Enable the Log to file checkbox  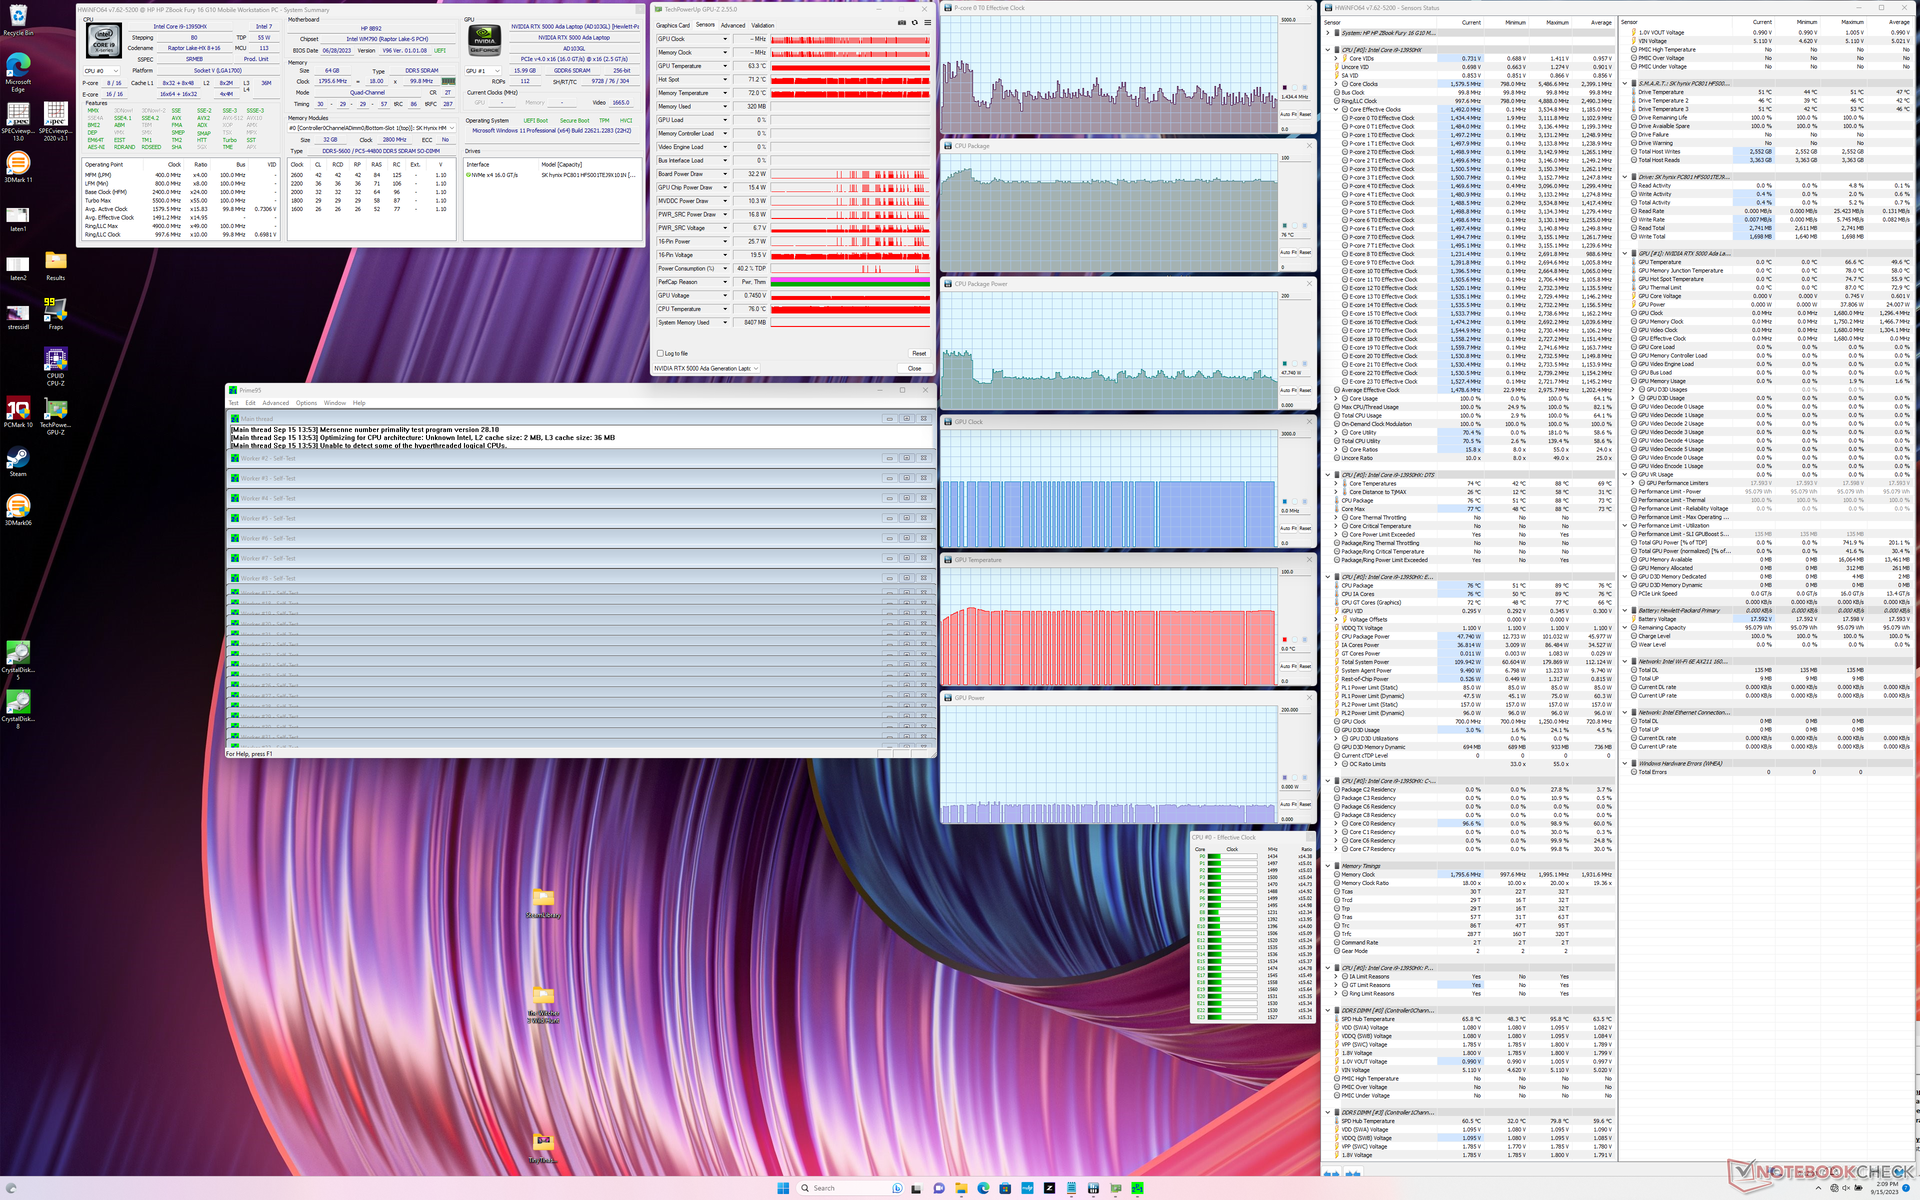point(661,353)
